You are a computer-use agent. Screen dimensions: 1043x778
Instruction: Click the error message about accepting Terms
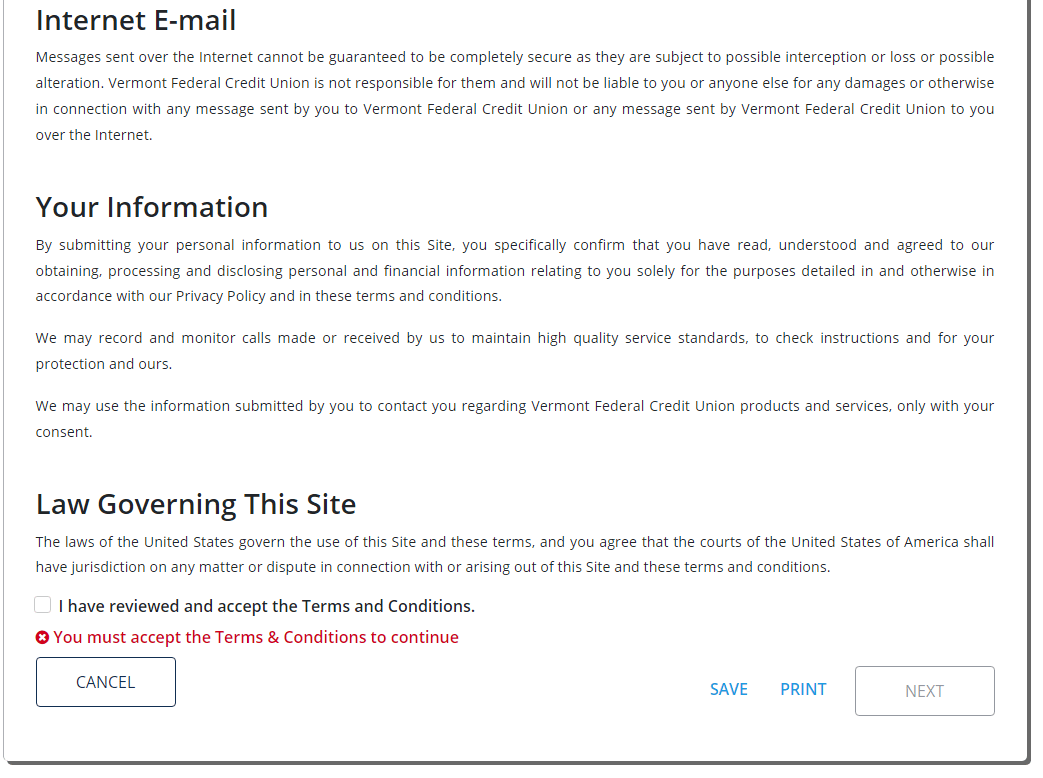pyautogui.click(x=256, y=637)
